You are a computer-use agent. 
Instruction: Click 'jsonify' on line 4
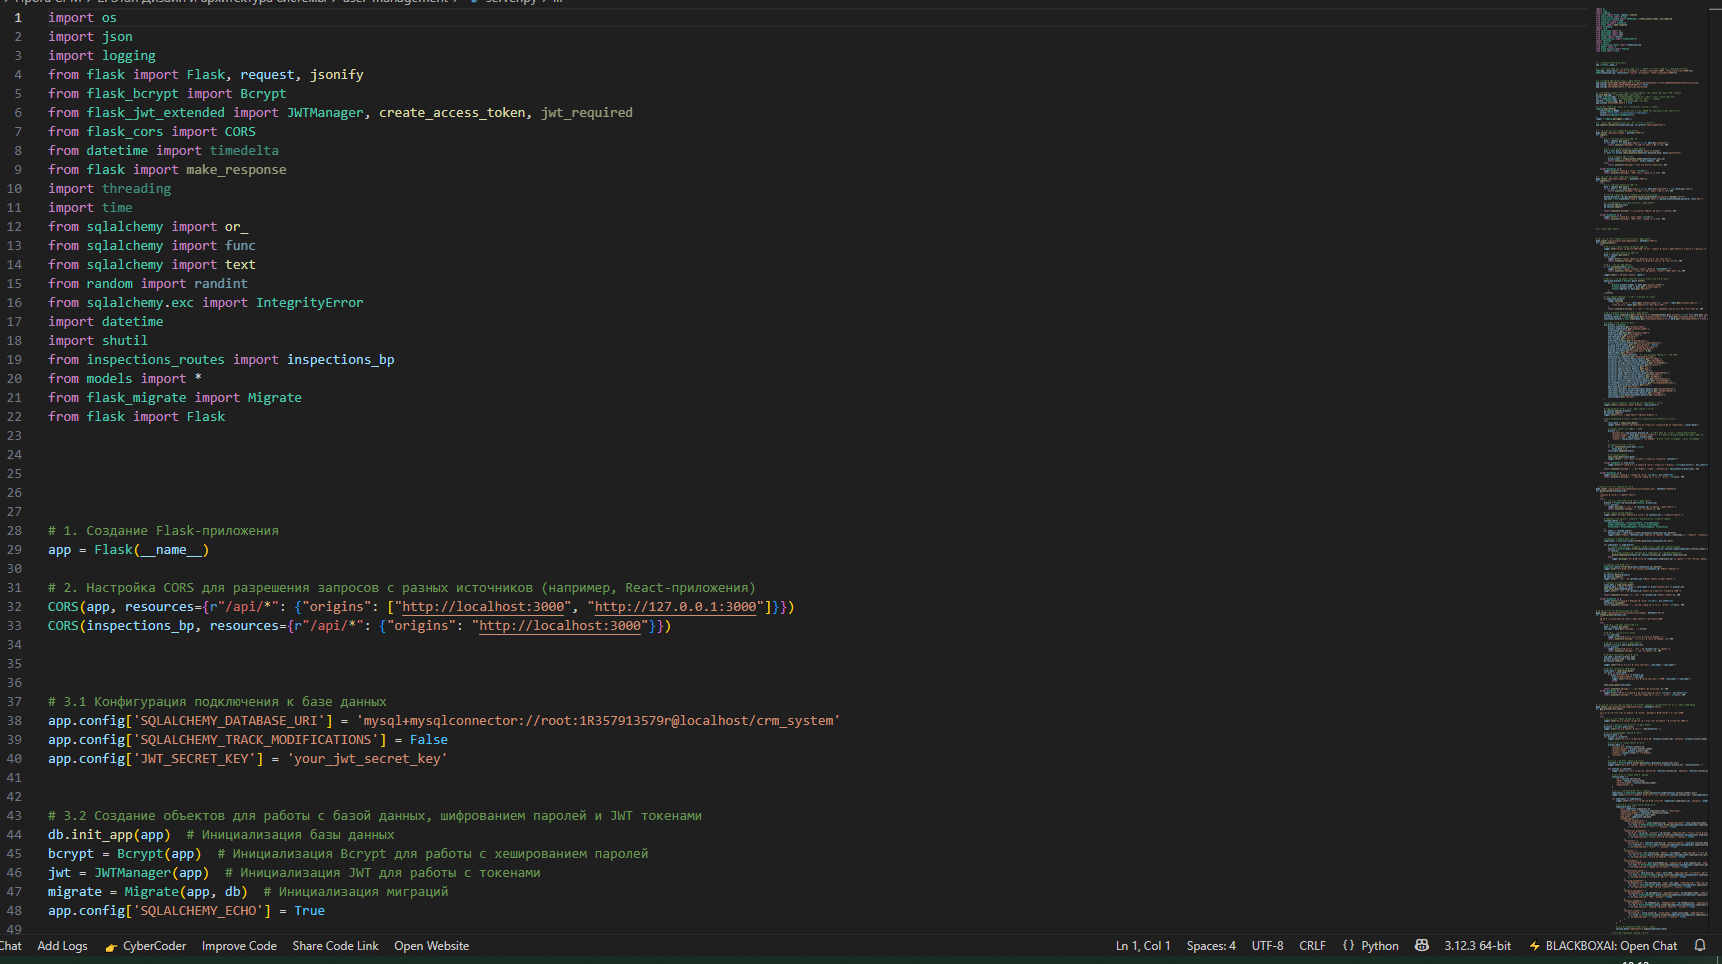pyautogui.click(x=336, y=75)
